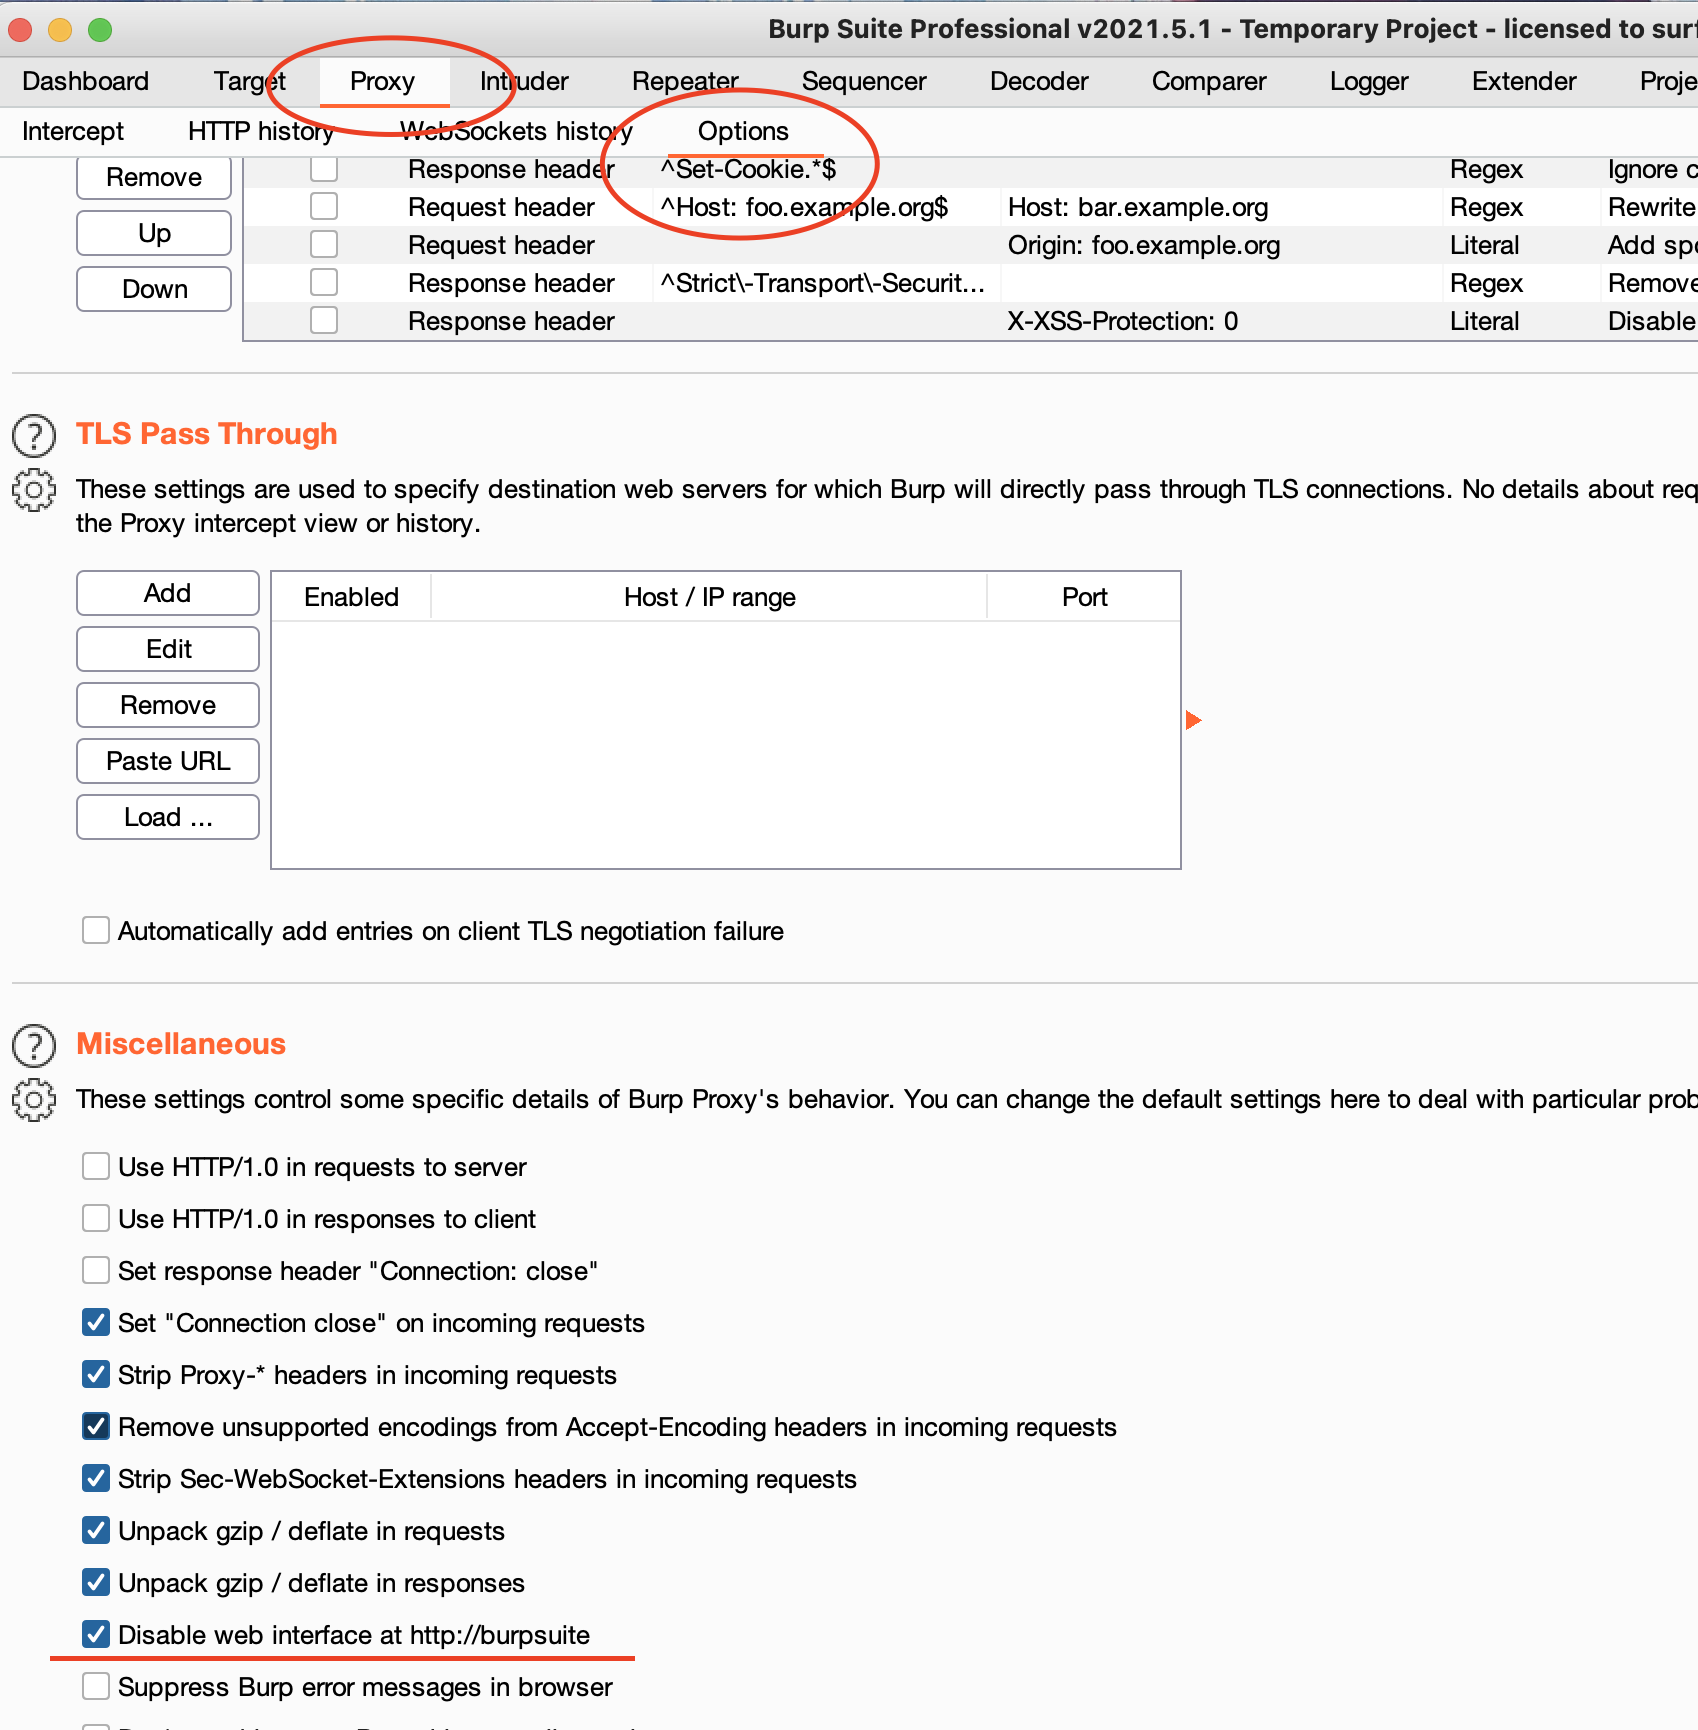Uncheck Disable web interface at http://burpsuite

[x=96, y=1635]
